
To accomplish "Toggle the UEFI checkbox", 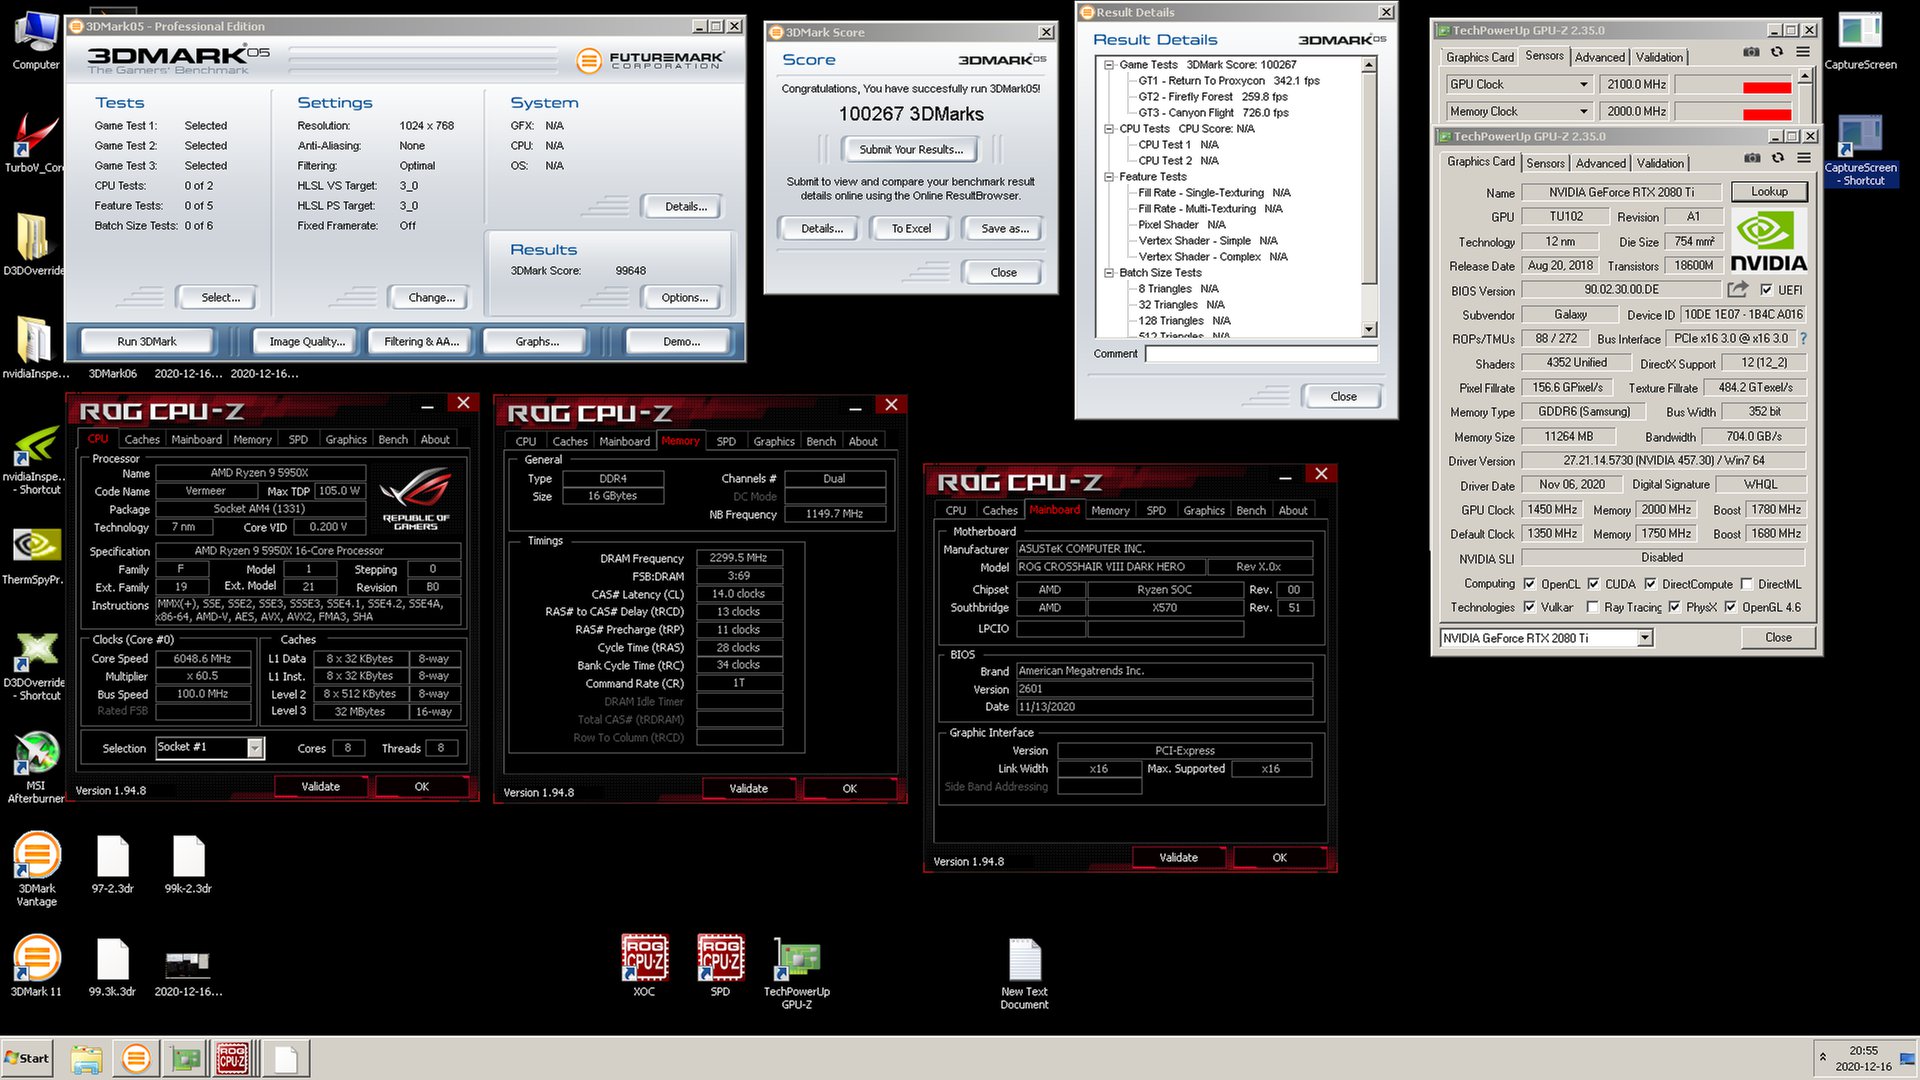I will tap(1766, 290).
